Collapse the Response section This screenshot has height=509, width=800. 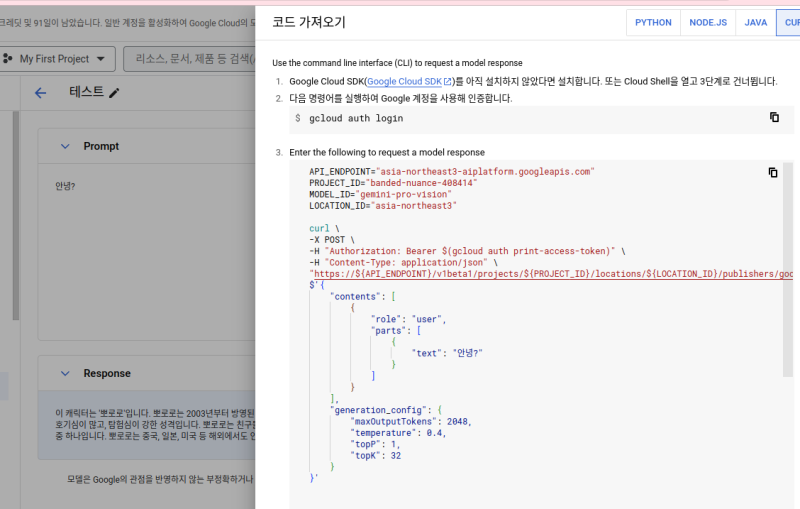click(x=65, y=374)
